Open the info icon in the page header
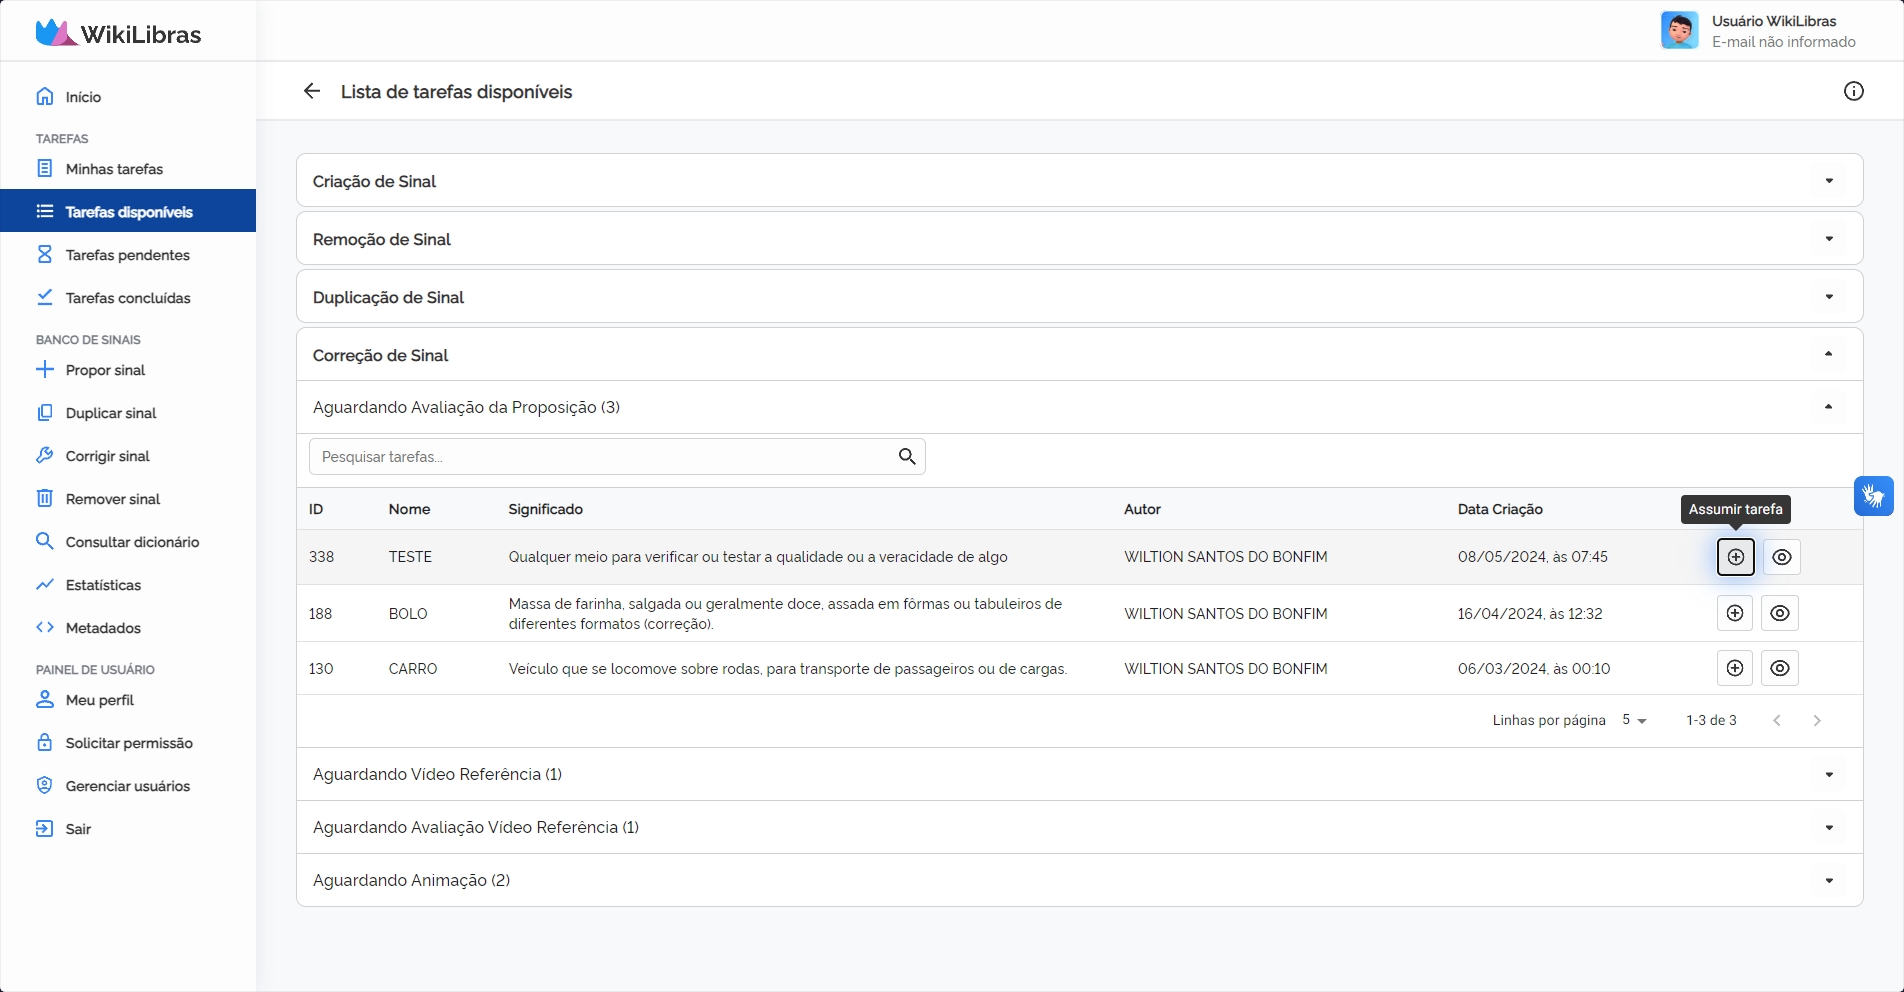1904x992 pixels. [1853, 91]
